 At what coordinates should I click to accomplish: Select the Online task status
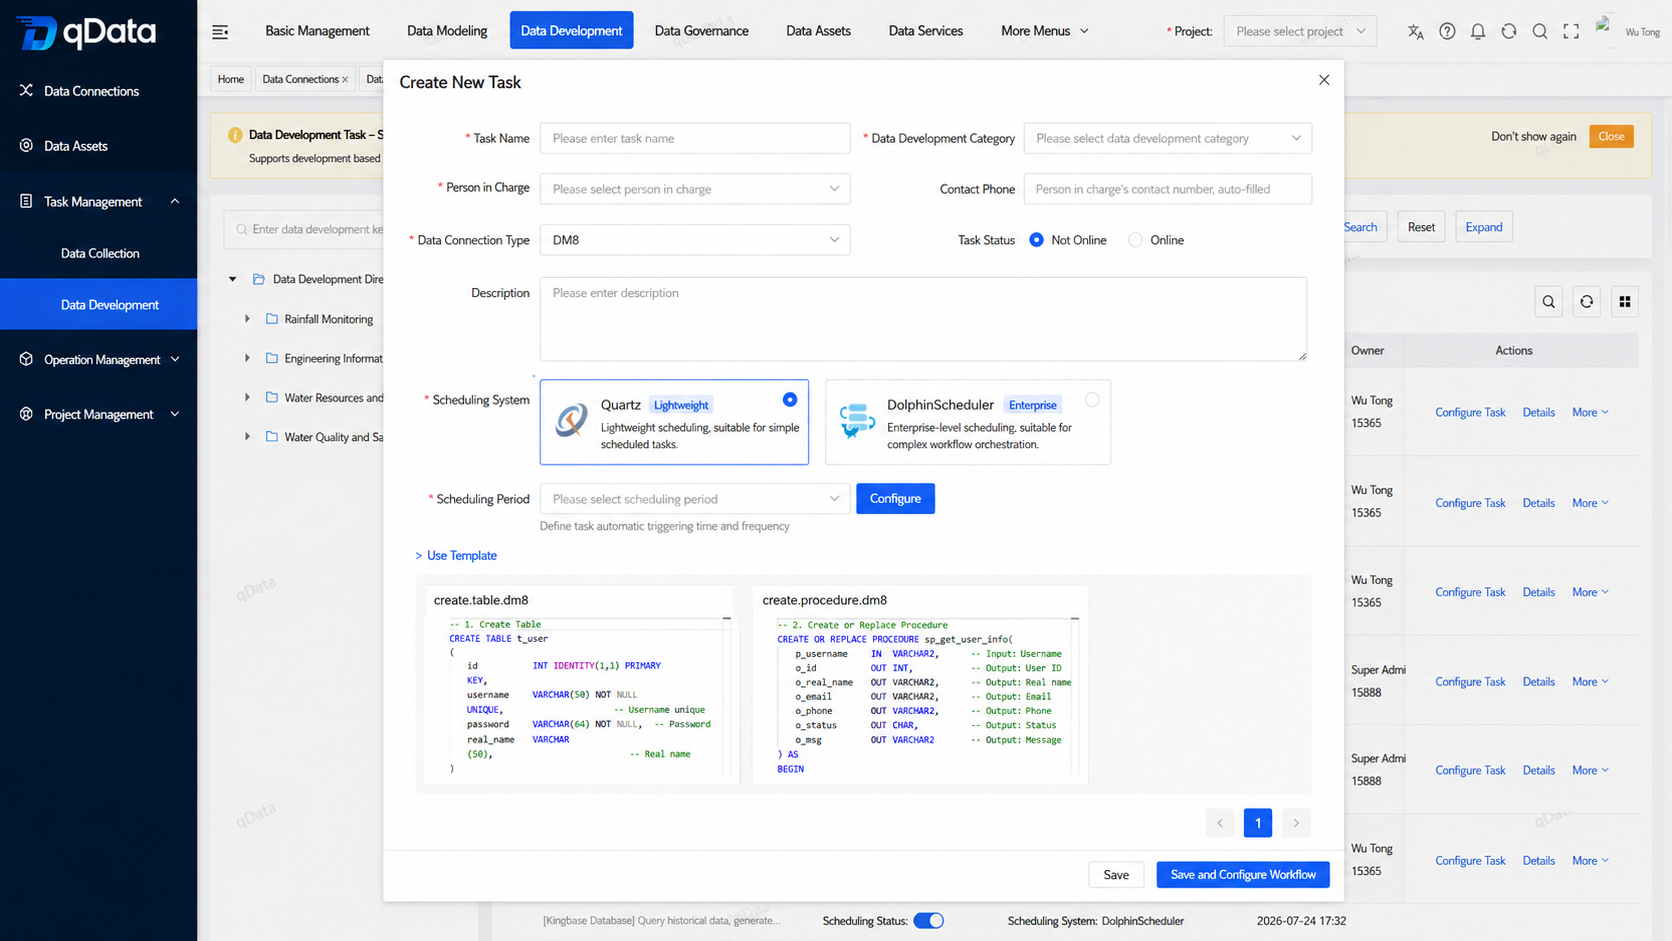[1135, 240]
